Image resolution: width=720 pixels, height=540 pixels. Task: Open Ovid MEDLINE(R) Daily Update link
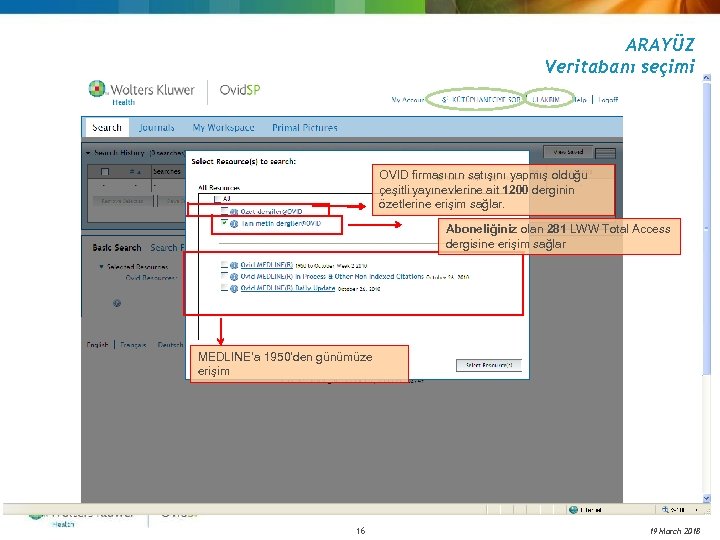point(288,288)
